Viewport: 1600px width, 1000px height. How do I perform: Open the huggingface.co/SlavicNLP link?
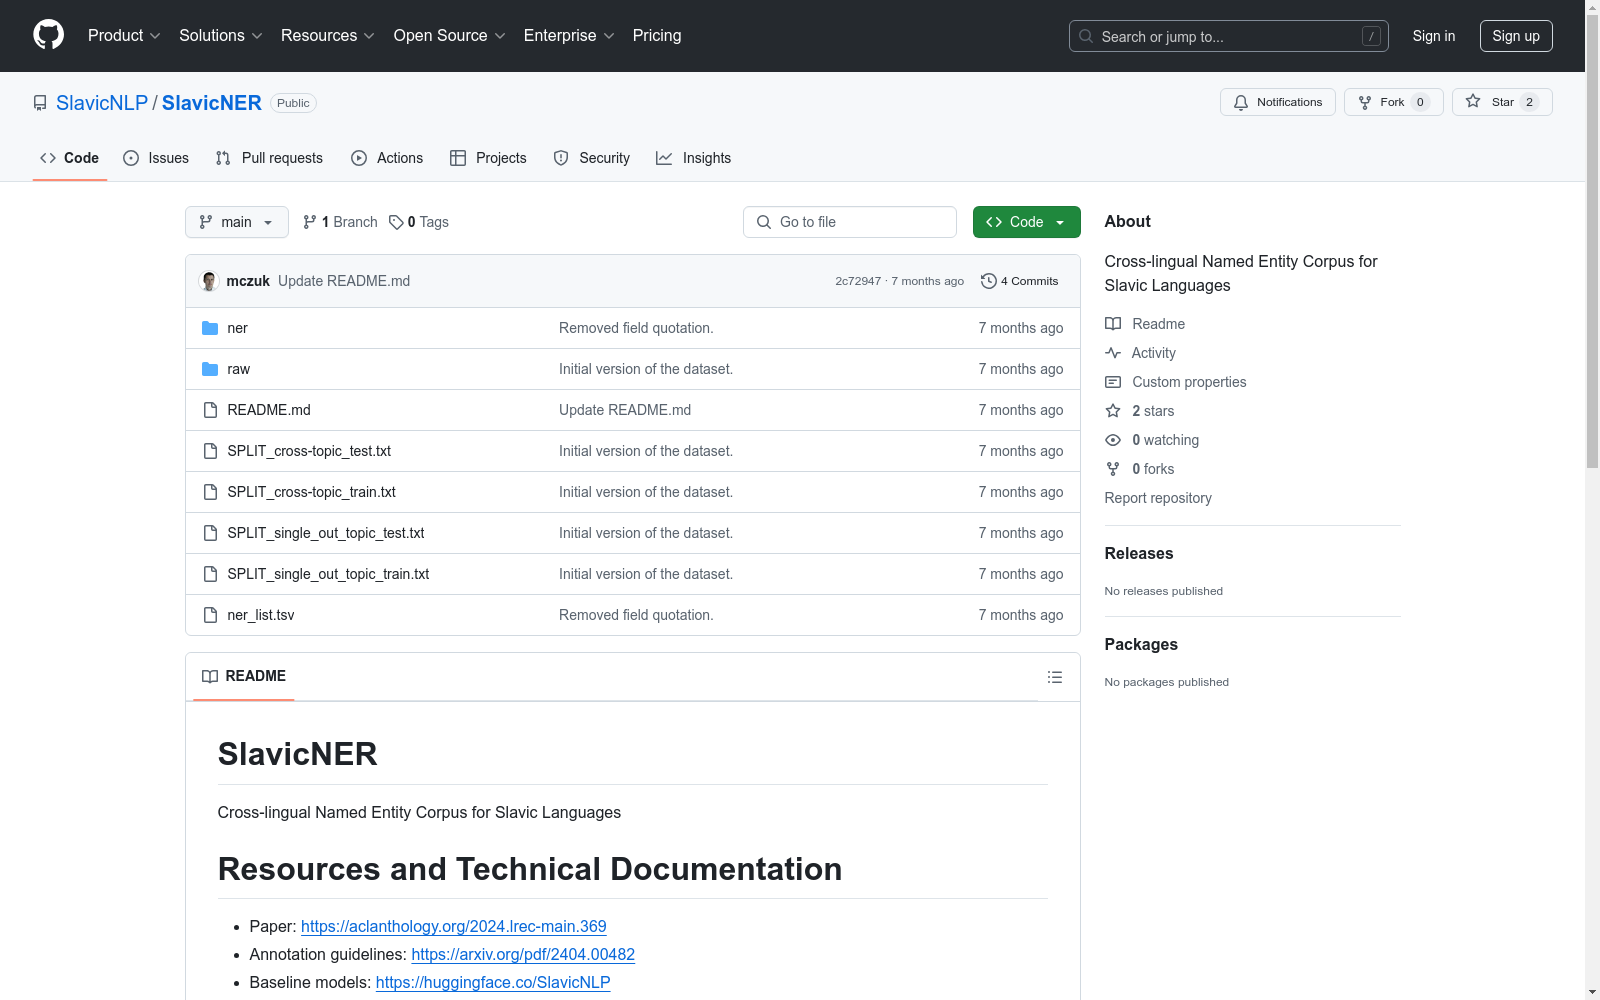point(493,982)
